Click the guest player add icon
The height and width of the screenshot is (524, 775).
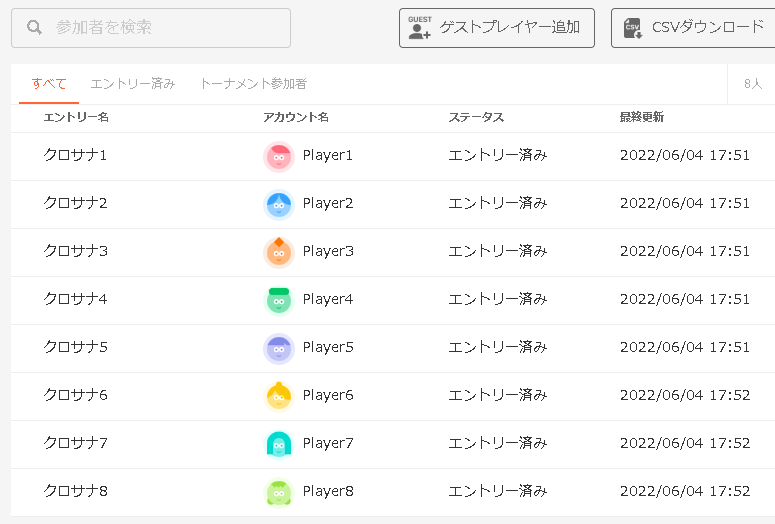click(x=420, y=28)
